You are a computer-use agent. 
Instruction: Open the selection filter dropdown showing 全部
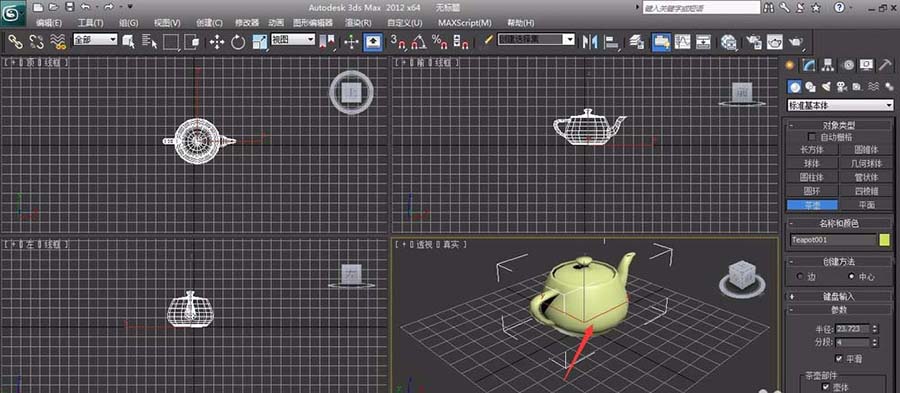95,39
